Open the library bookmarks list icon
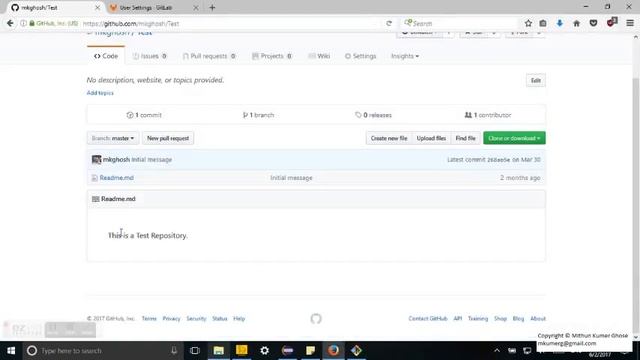Screen dimensions: 640x360 tap(543, 23)
